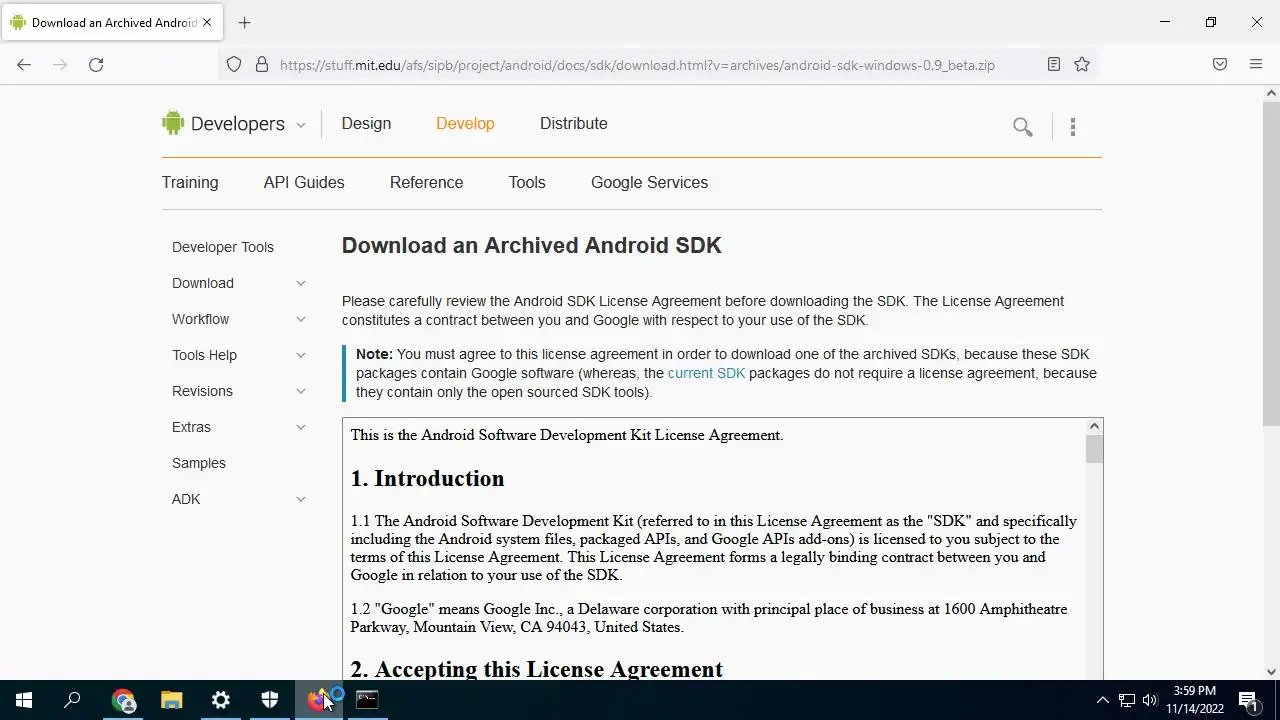Expand the ADK sidebar section
Viewport: 1280px width, 720px height.
(x=300, y=499)
